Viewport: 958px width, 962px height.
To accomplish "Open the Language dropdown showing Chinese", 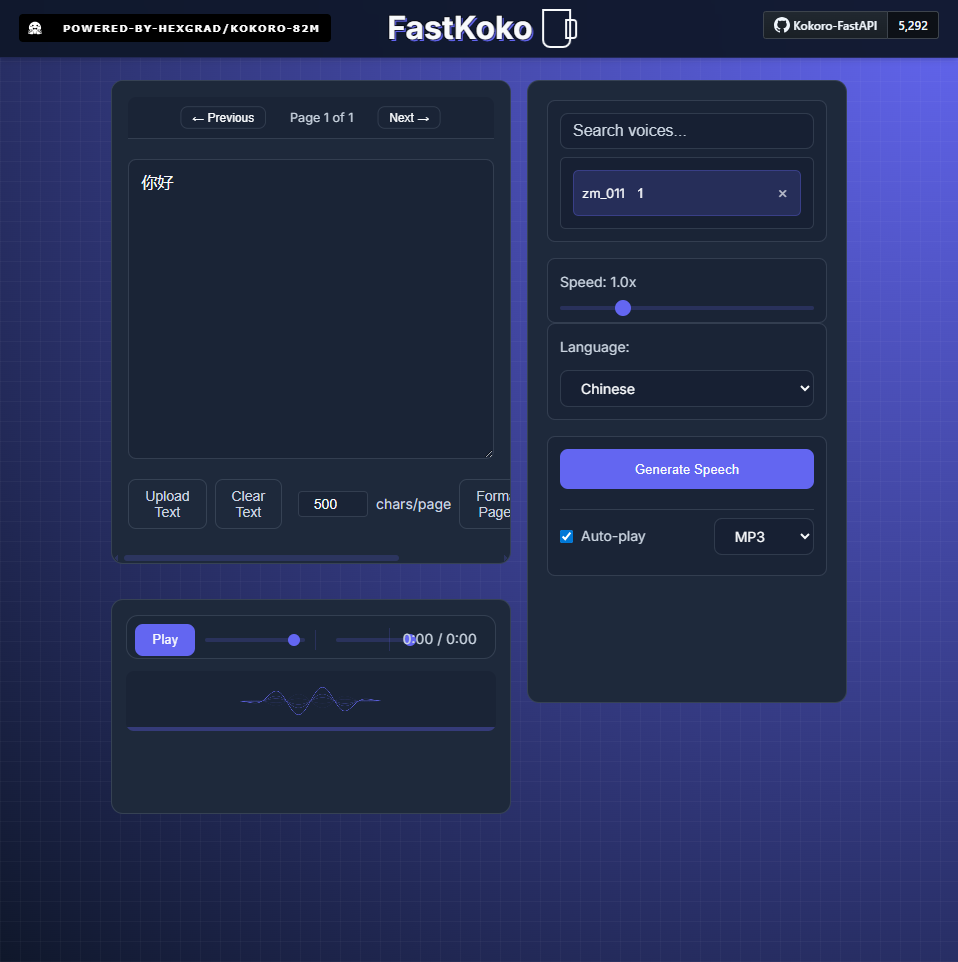I will click(x=687, y=389).
